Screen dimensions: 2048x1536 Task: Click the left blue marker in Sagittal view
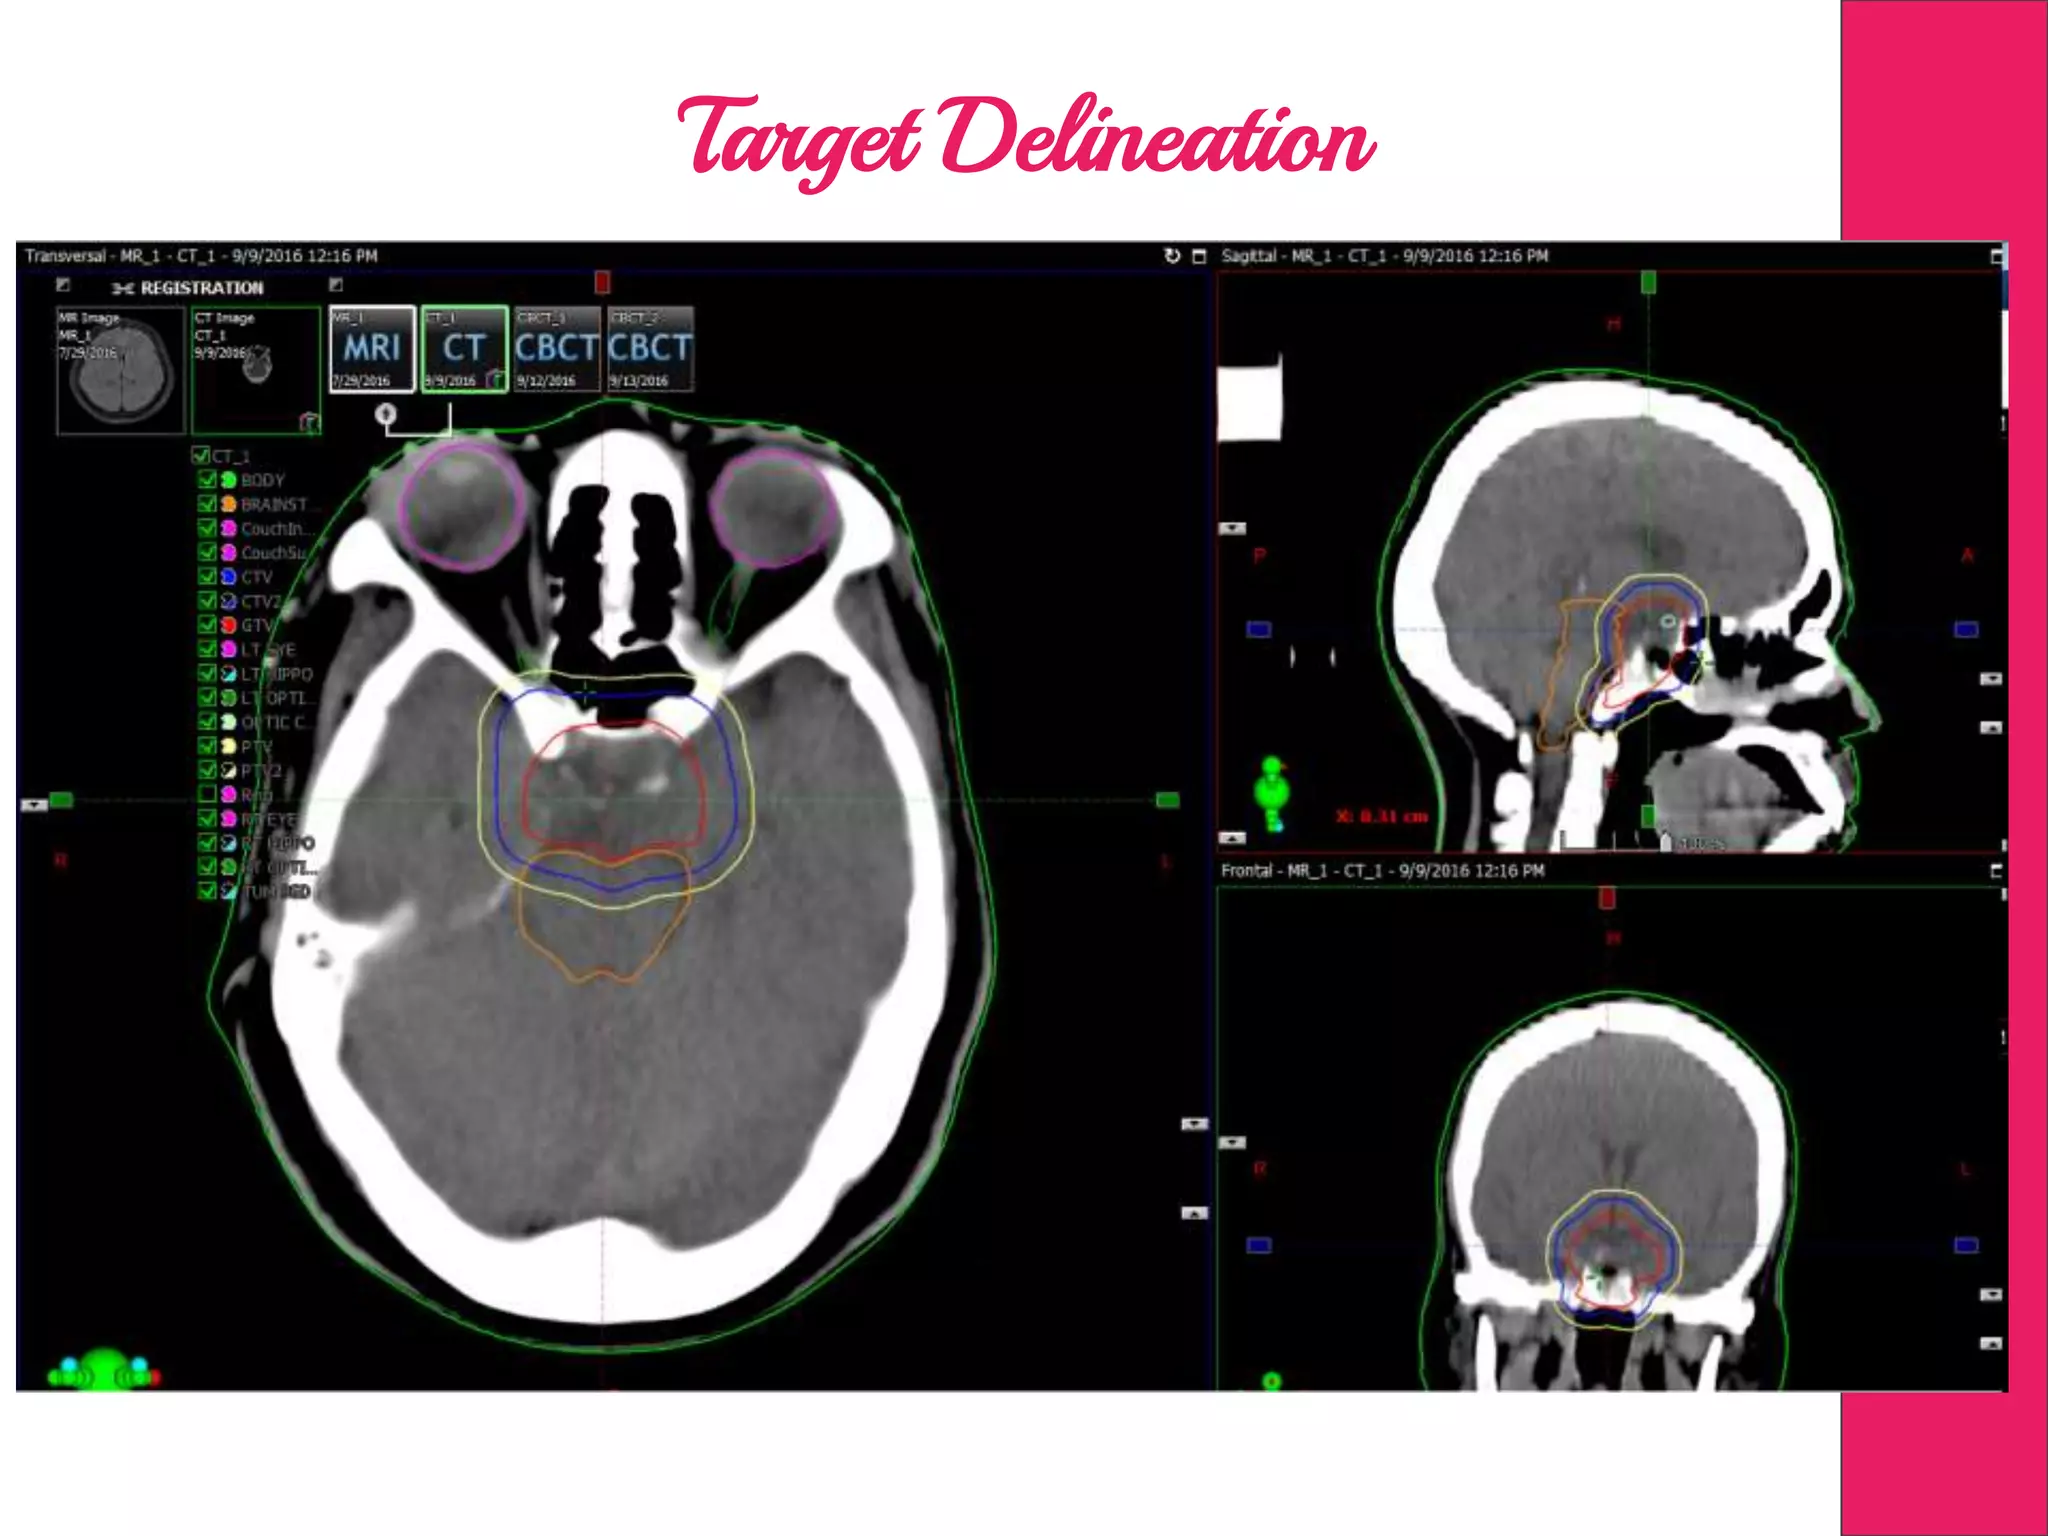click(x=1259, y=629)
